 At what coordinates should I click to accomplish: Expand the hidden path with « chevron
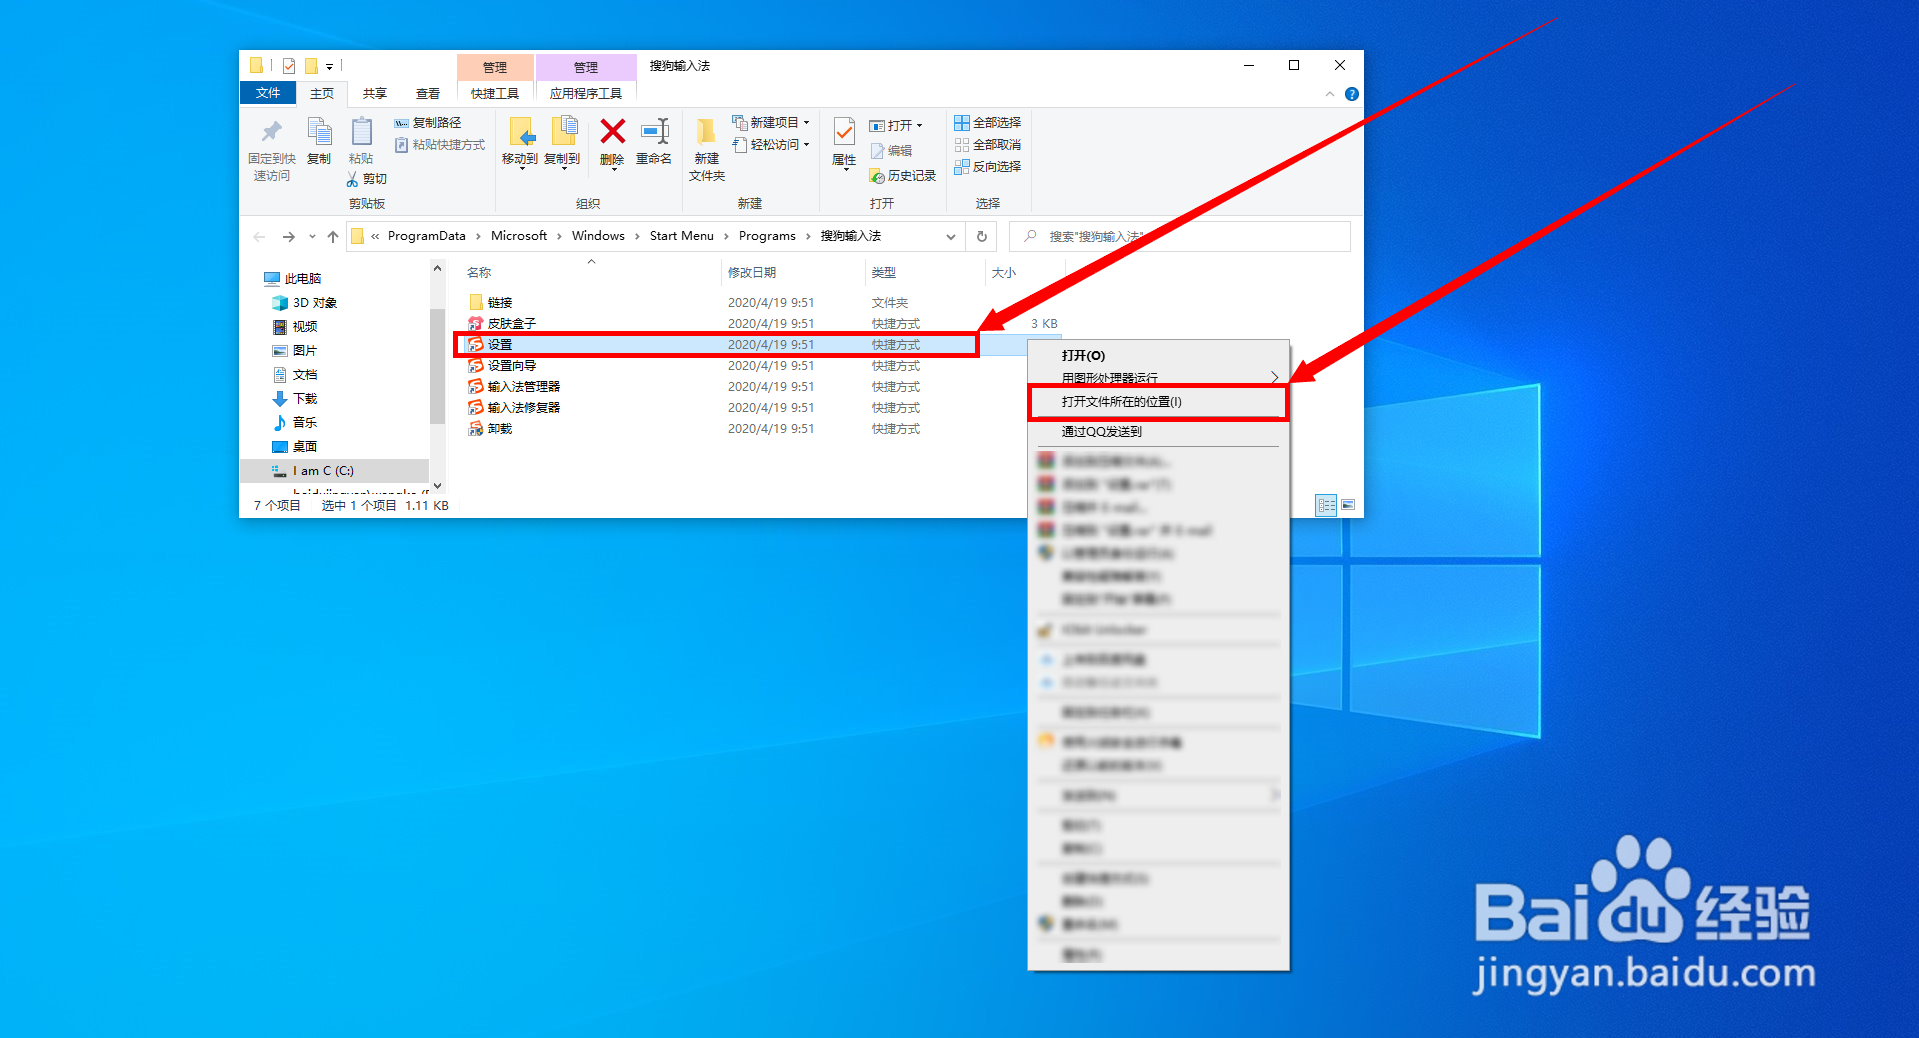pyautogui.click(x=375, y=236)
